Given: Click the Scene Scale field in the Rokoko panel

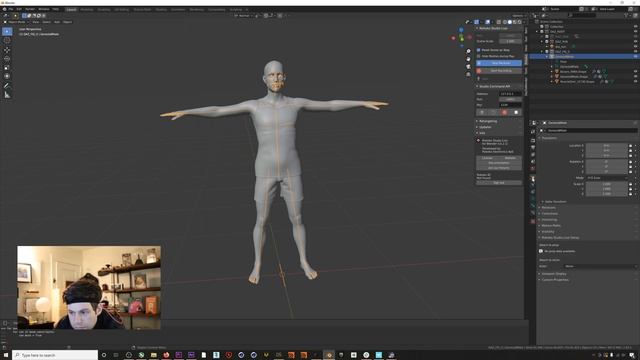Looking at the screenshot, I should click(510, 41).
